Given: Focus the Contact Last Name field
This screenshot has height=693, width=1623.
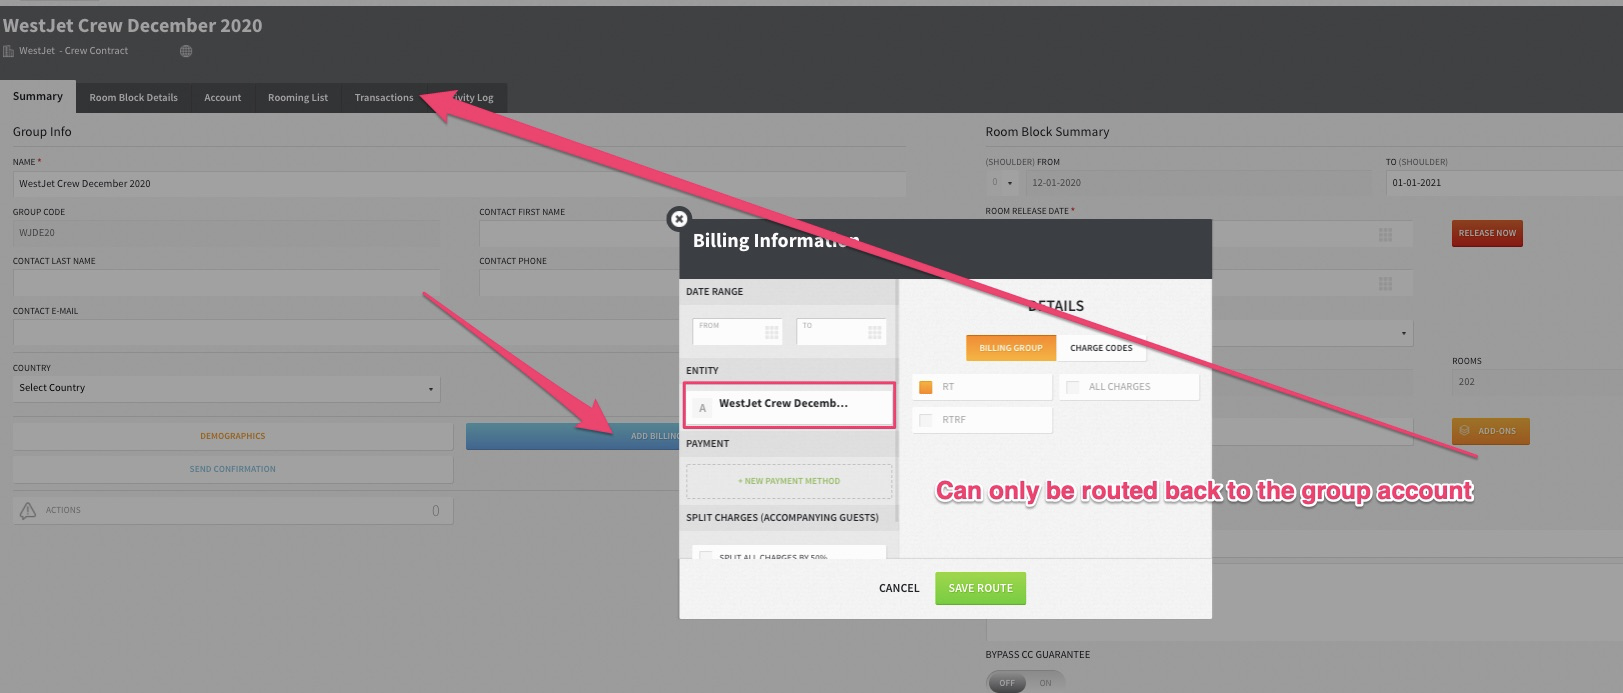Looking at the screenshot, I should click(x=226, y=283).
